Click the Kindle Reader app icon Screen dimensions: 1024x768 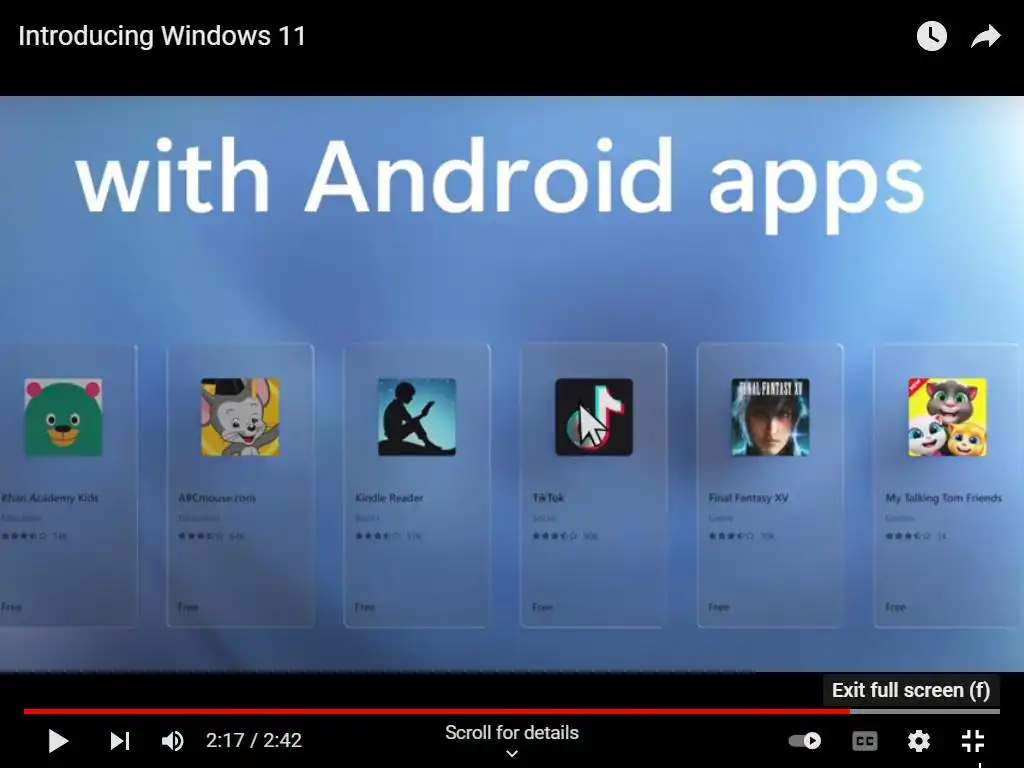(417, 417)
